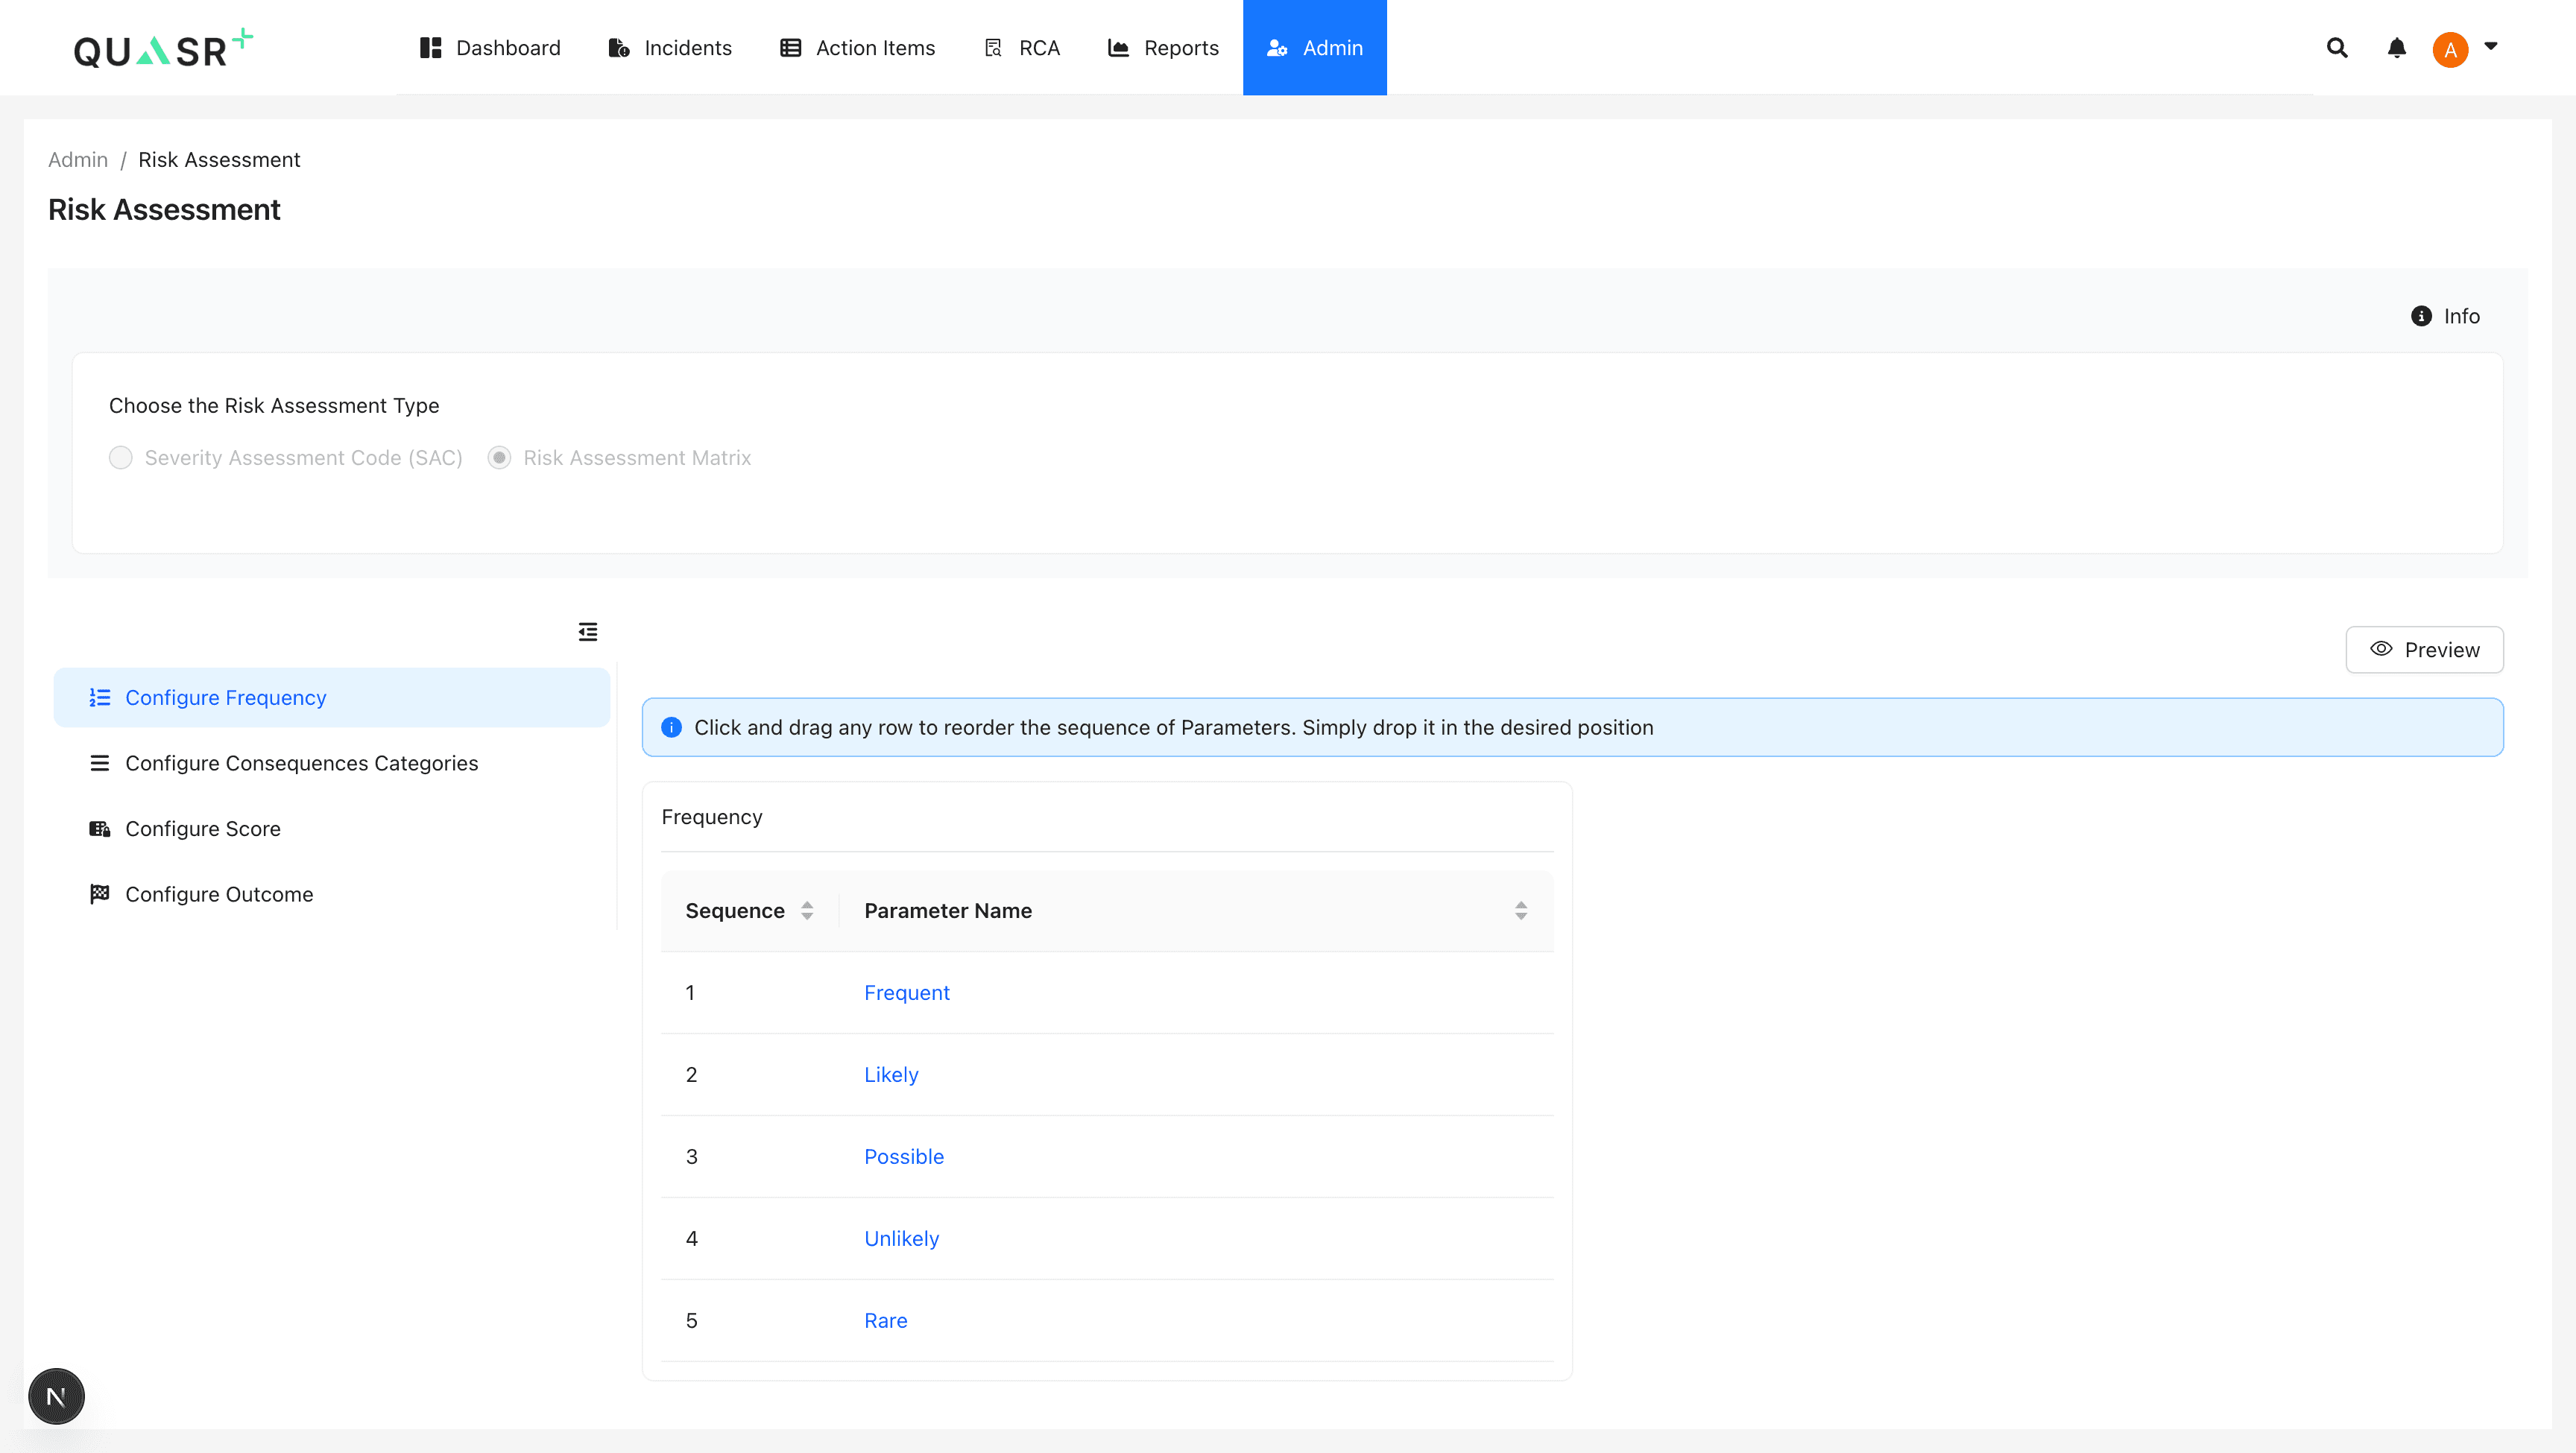2576x1453 pixels.
Task: Click the Admin breadcrumb link
Action: tap(78, 159)
